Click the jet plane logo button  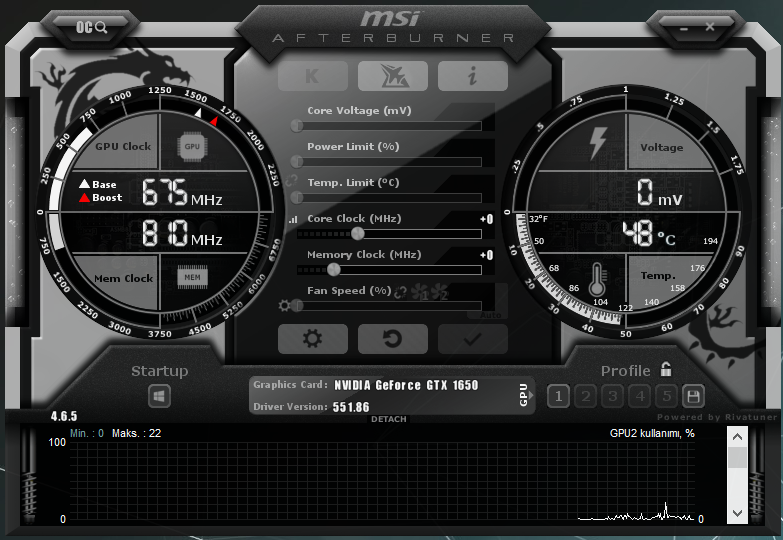tap(392, 76)
